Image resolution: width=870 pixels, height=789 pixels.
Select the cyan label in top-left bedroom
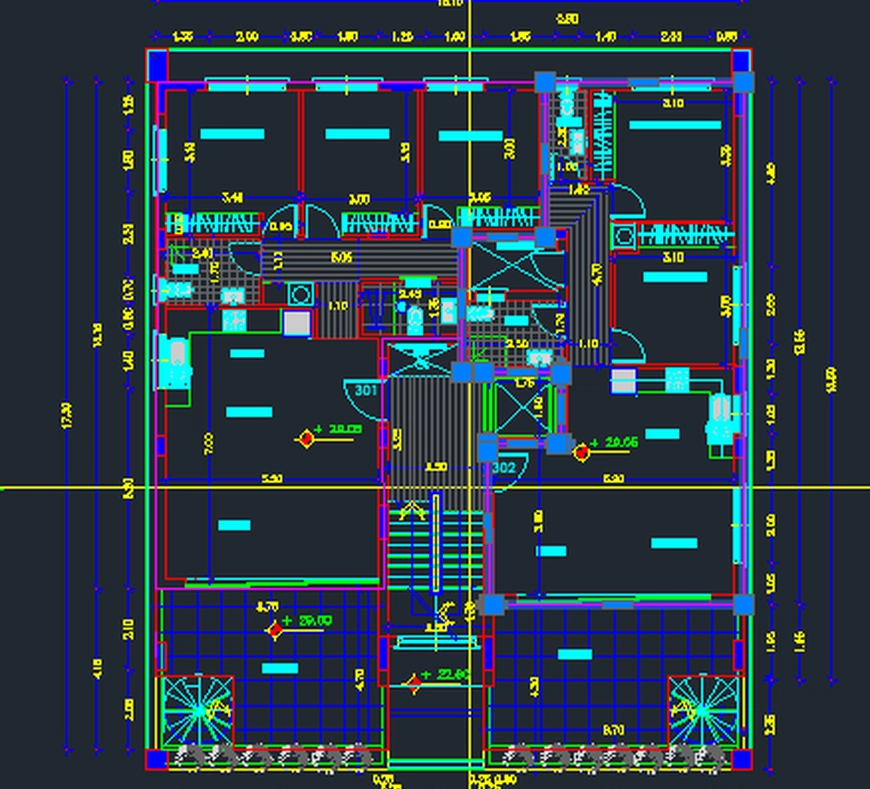[232, 133]
